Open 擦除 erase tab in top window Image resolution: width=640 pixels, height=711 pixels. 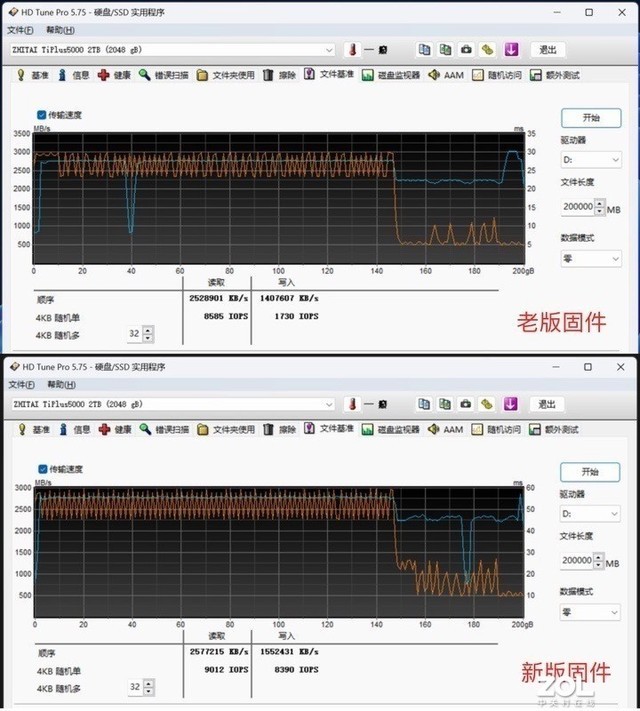coord(279,75)
